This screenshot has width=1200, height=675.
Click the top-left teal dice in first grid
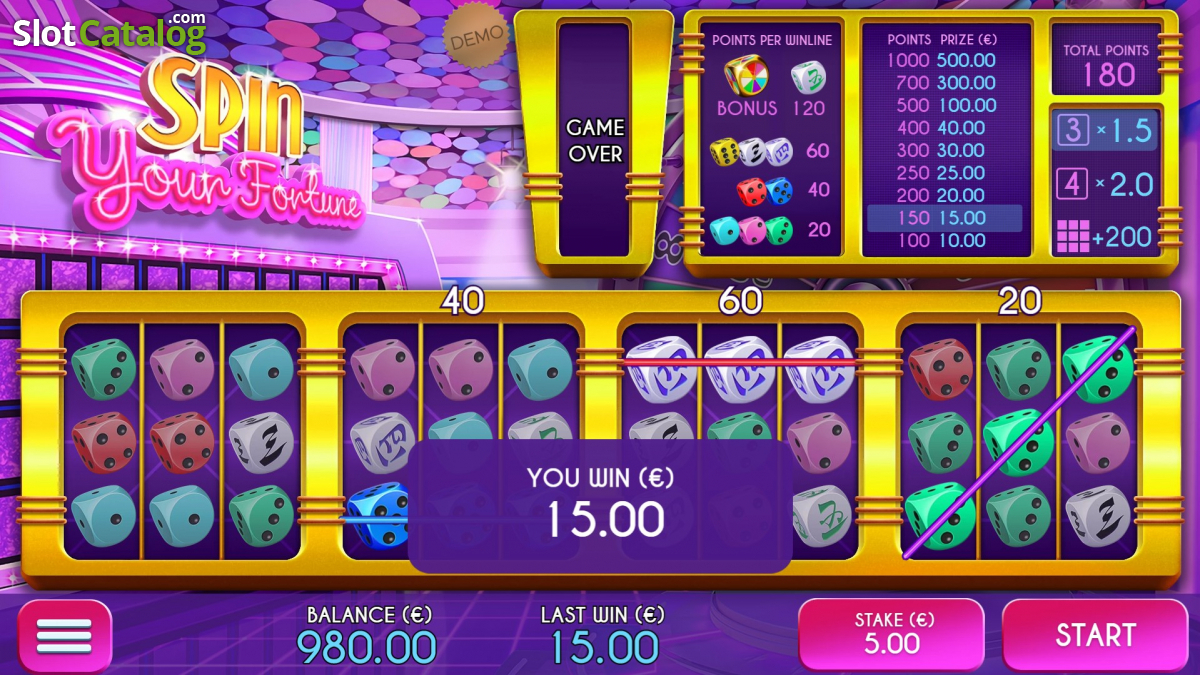pos(103,369)
